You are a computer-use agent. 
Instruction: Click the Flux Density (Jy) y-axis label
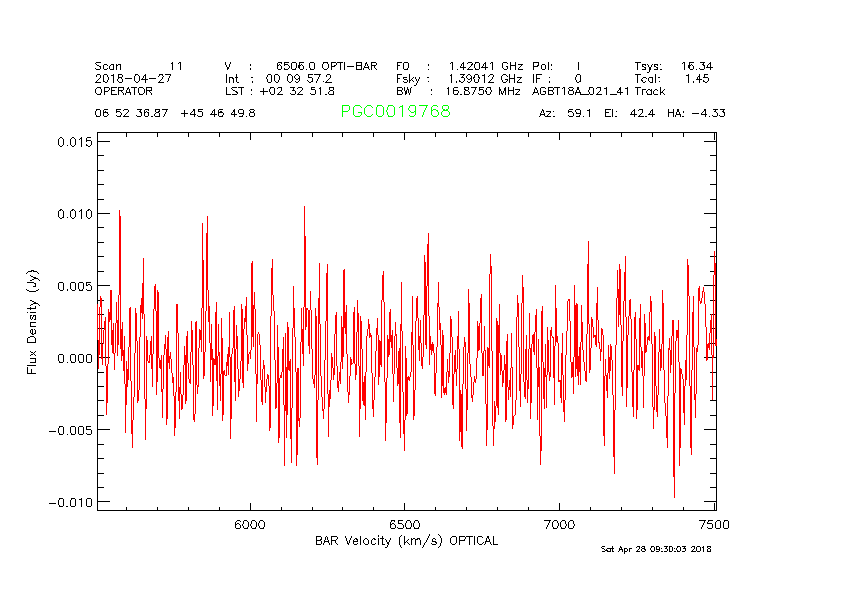tap(33, 325)
